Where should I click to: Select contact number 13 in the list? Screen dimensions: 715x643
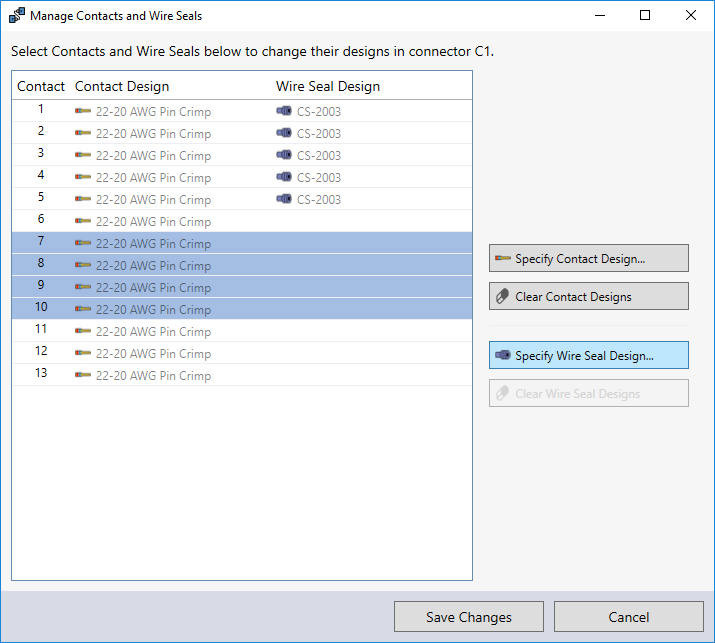(x=41, y=373)
